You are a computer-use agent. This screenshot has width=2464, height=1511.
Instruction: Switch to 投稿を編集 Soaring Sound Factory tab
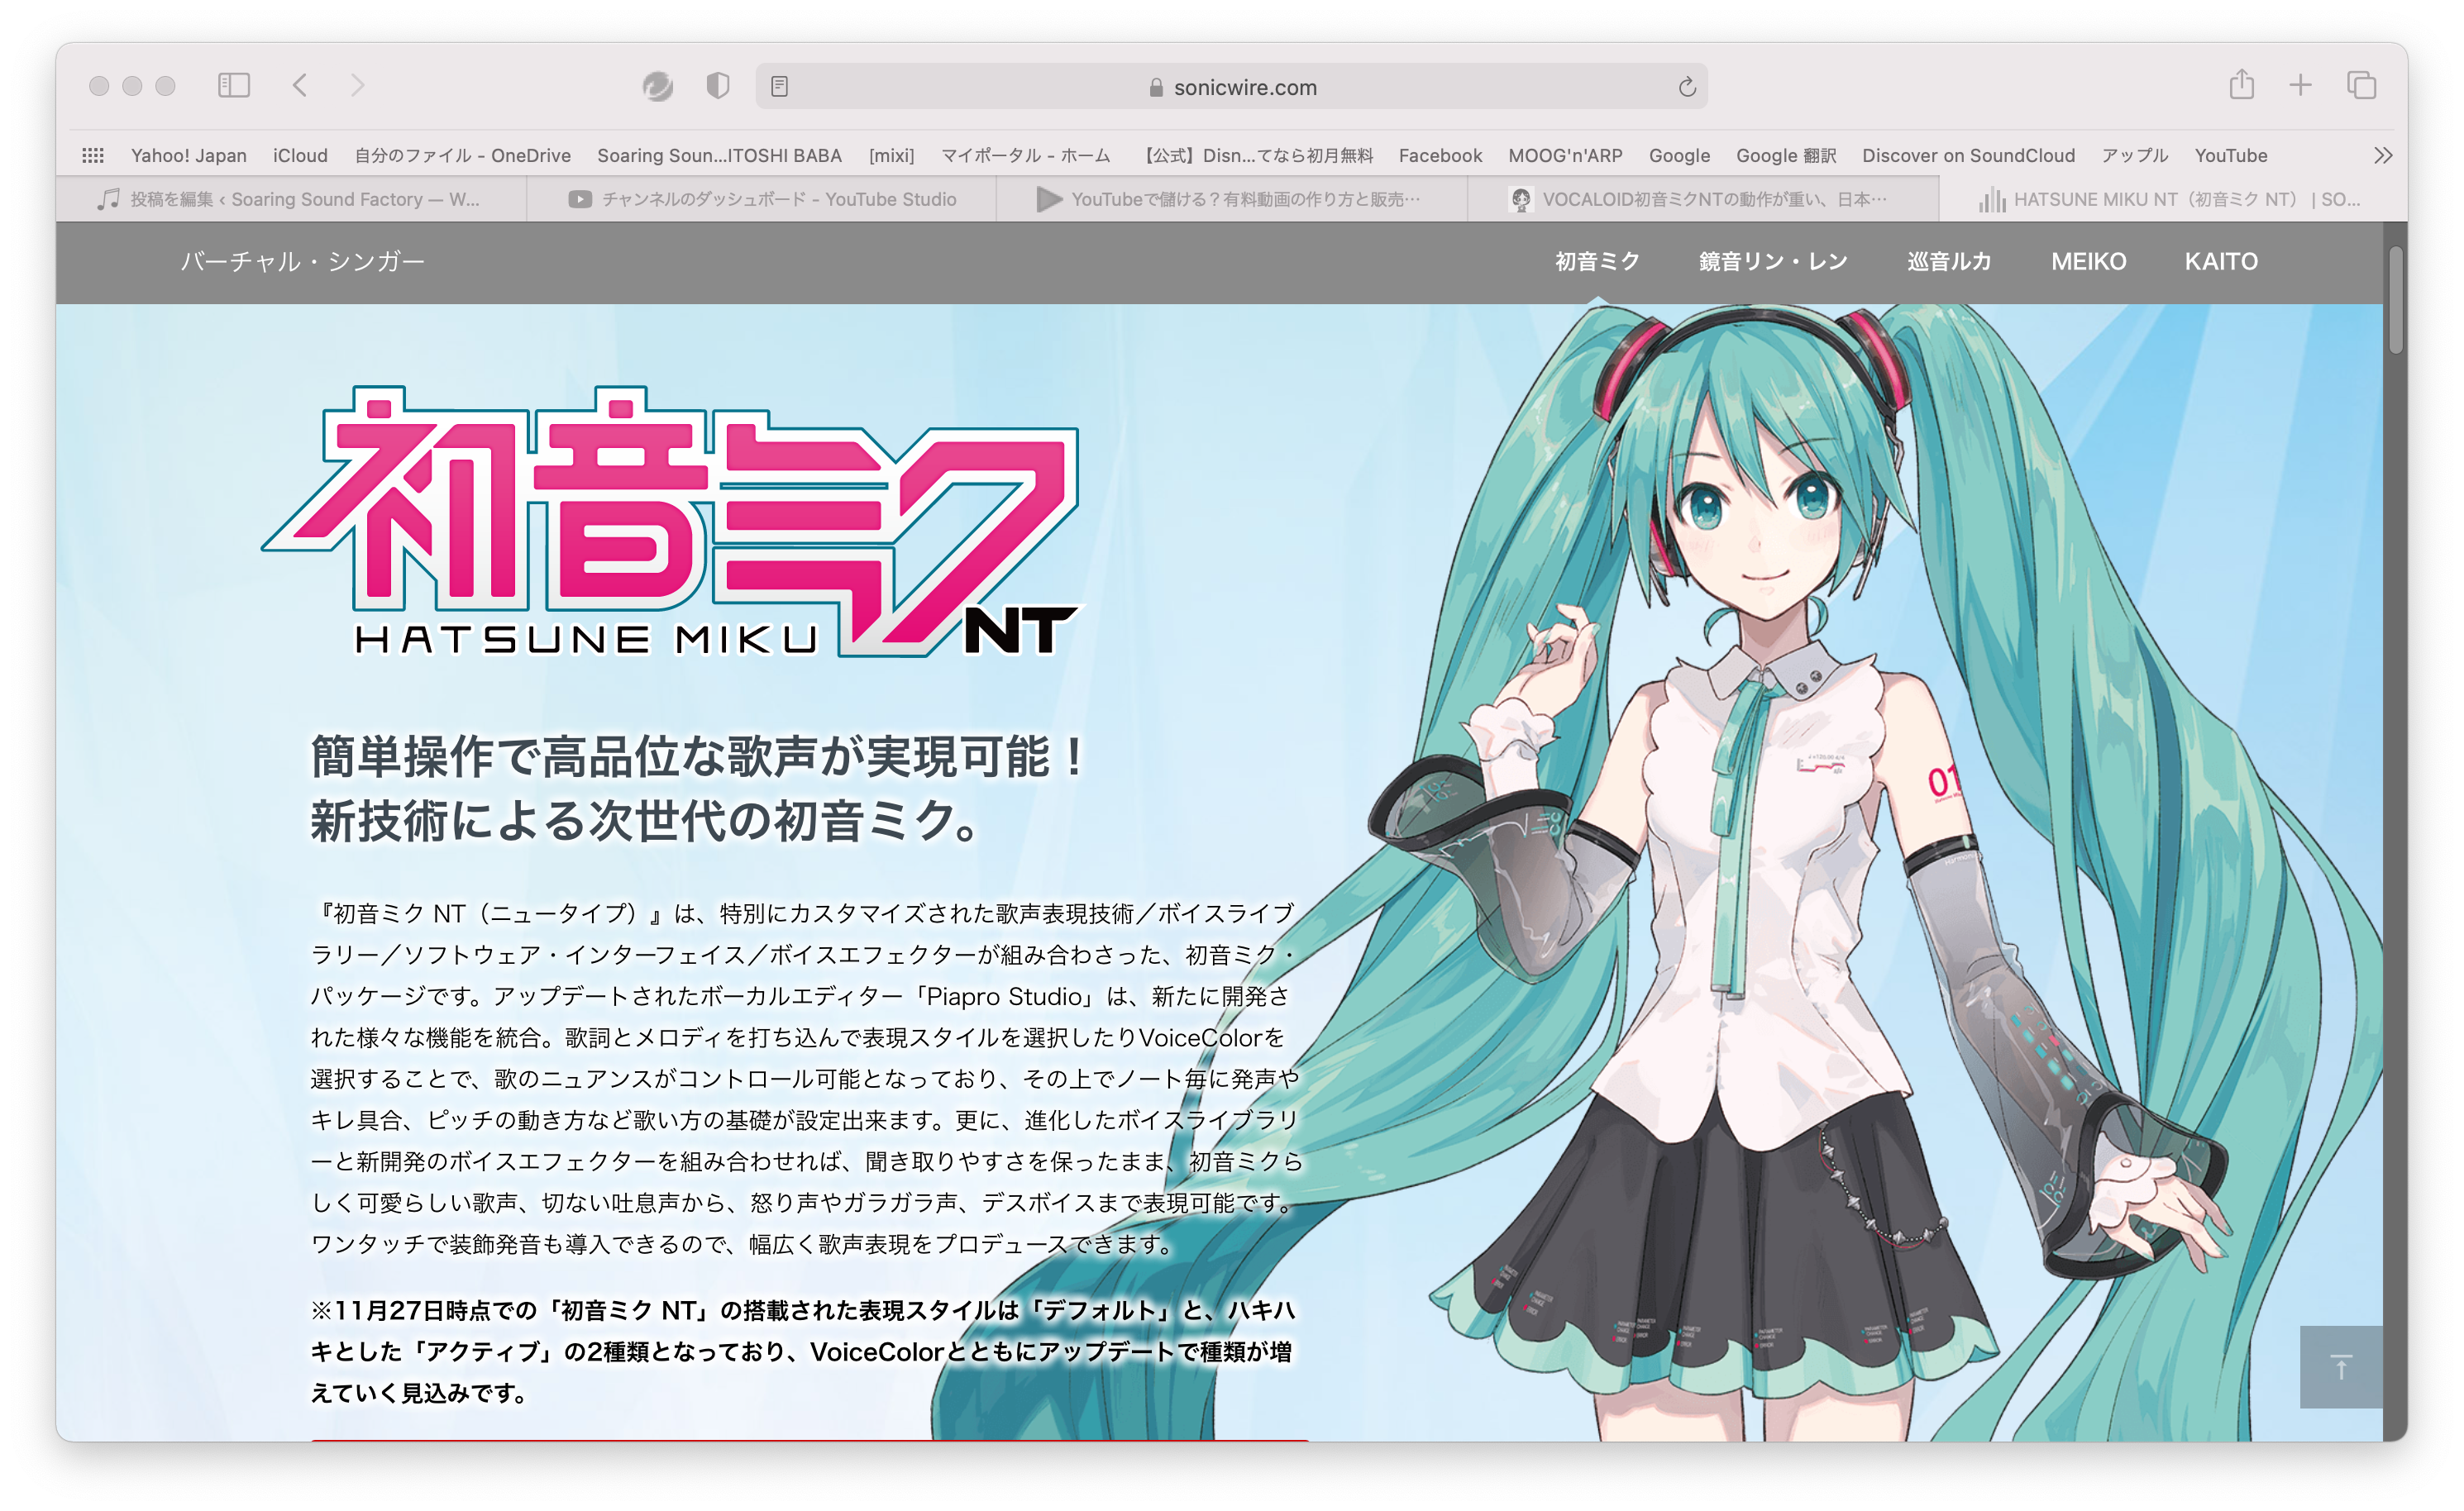pos(291,199)
